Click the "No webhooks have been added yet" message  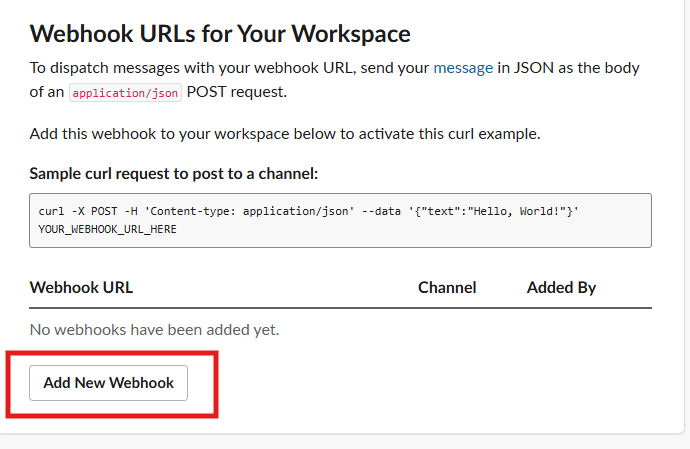point(154,329)
